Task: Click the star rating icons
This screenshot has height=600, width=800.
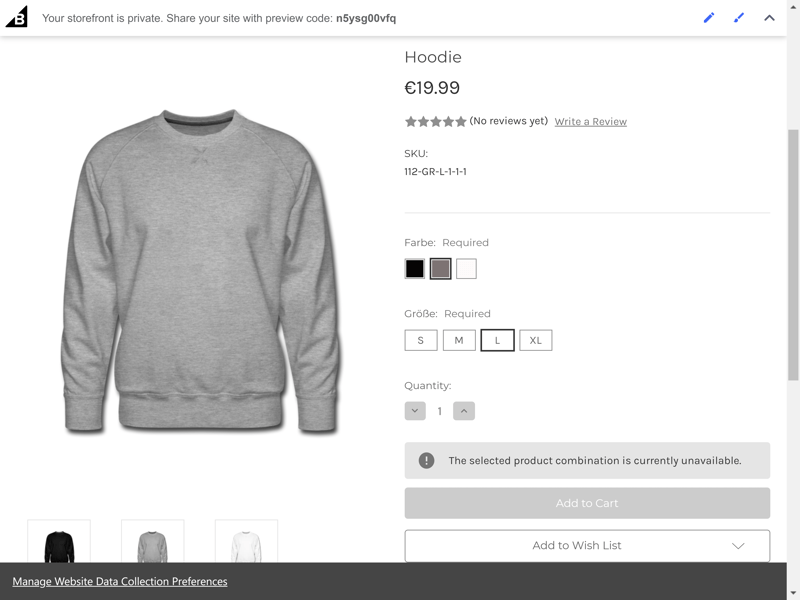Action: pyautogui.click(x=435, y=121)
